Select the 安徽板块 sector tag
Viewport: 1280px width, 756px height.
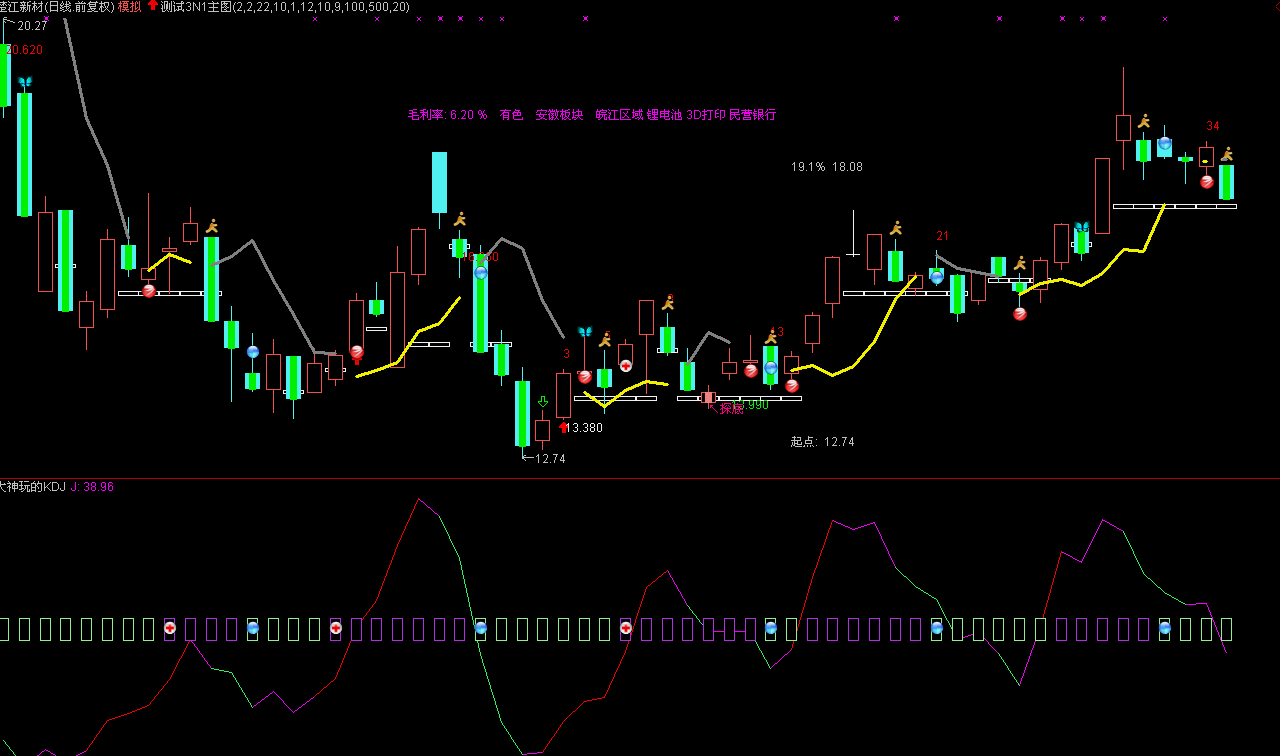pos(559,115)
